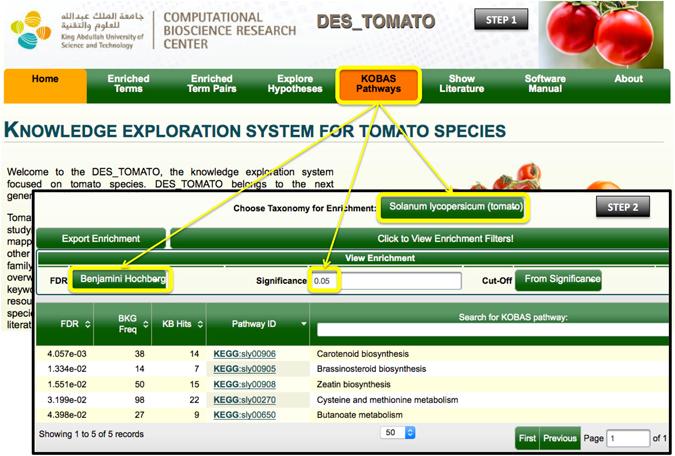Click the tomato image in header
675x456 pixels.
[x=601, y=34]
